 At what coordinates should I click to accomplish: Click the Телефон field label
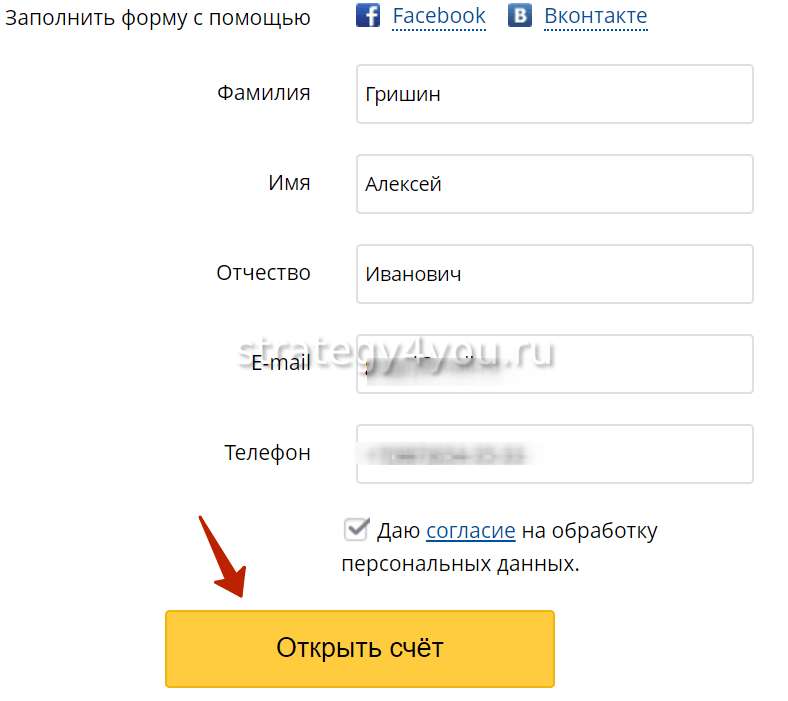coord(267,453)
